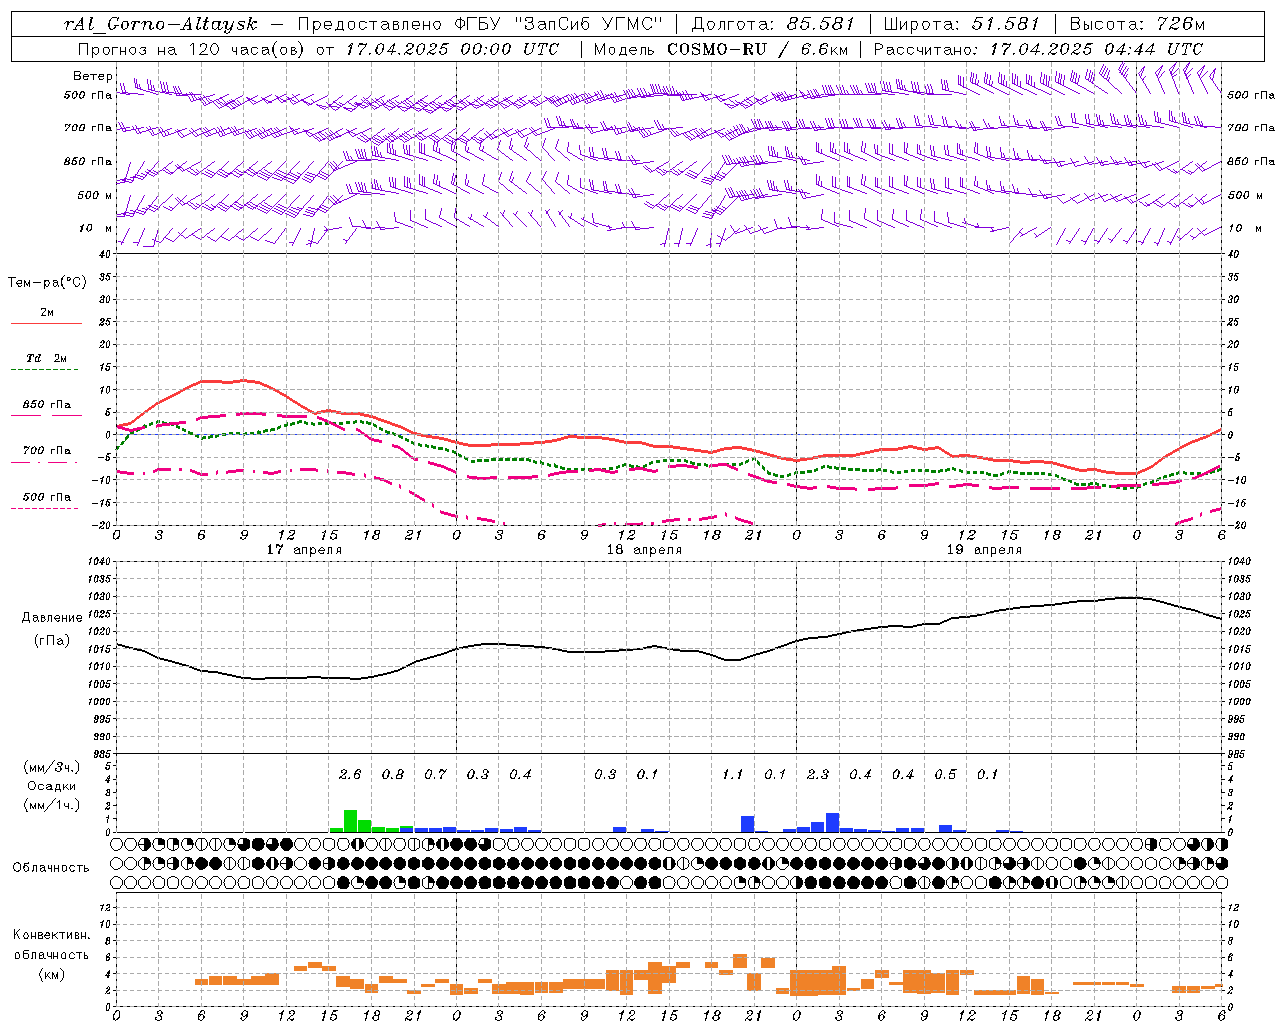
Task: Click the dashed pink sample under the legend's 500 гПа
Action: (45, 508)
